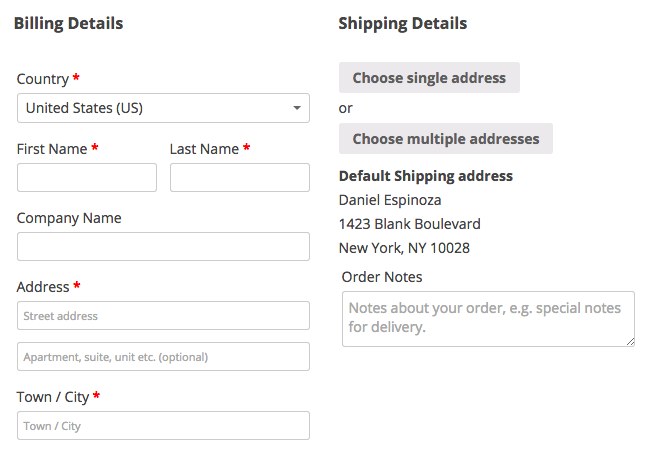
Task: Click the First Name input field
Action: [87, 178]
